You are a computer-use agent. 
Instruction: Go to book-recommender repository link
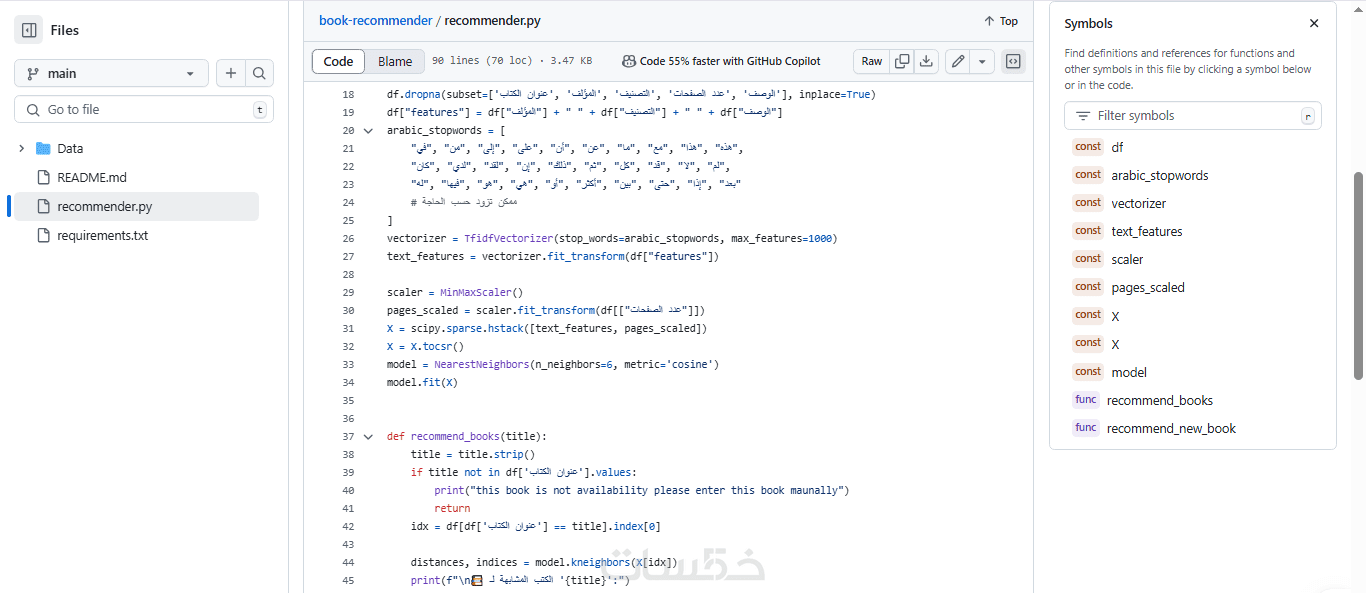(375, 20)
